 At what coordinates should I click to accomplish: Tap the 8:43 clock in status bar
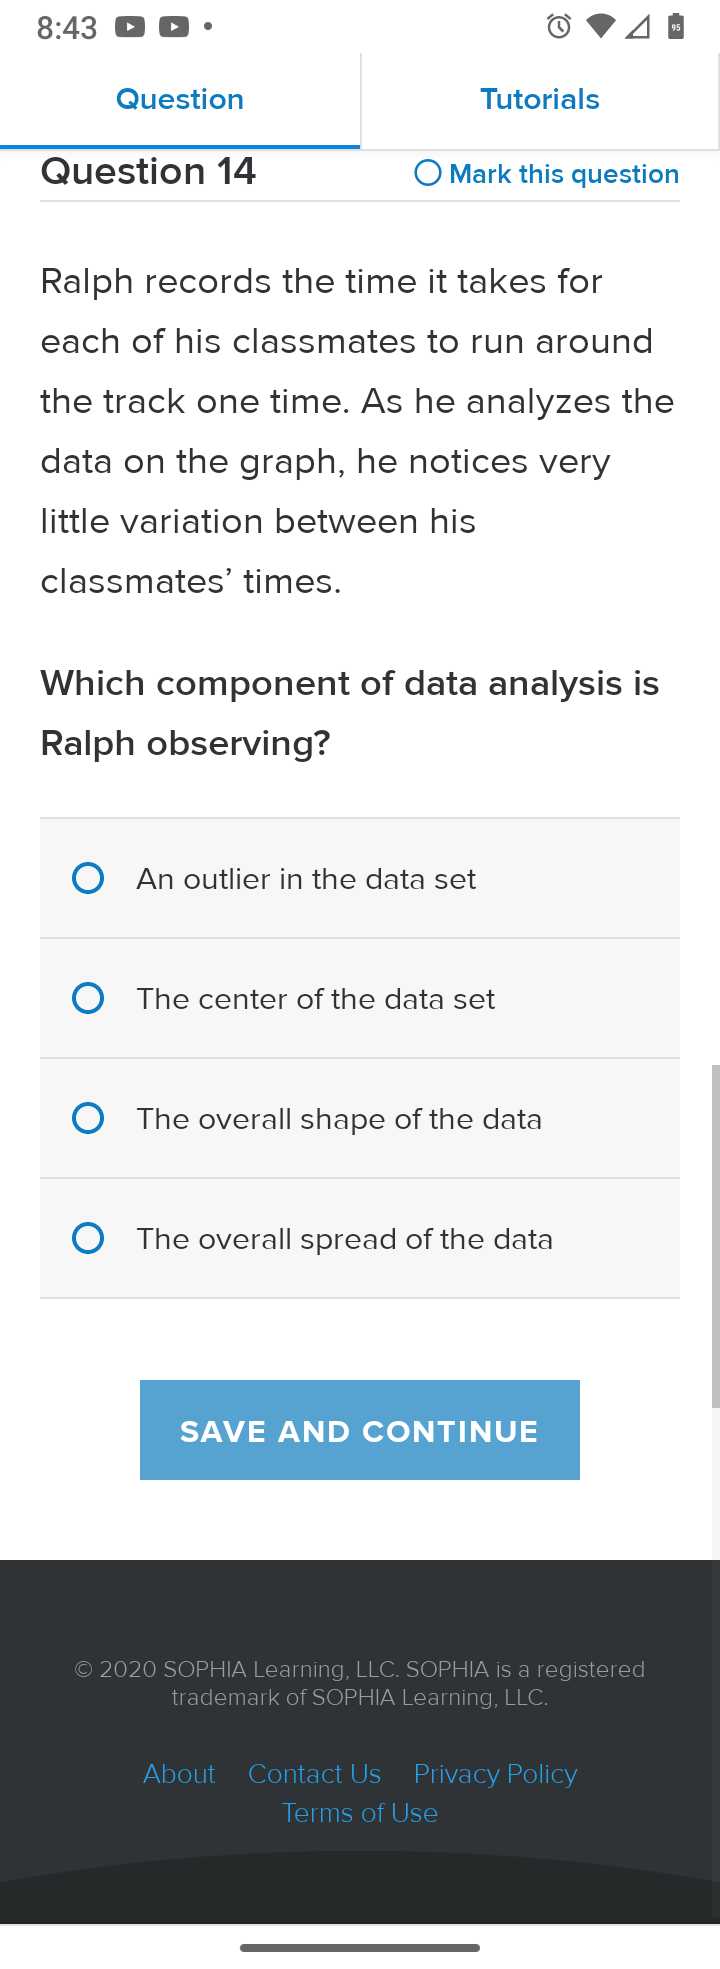(67, 28)
